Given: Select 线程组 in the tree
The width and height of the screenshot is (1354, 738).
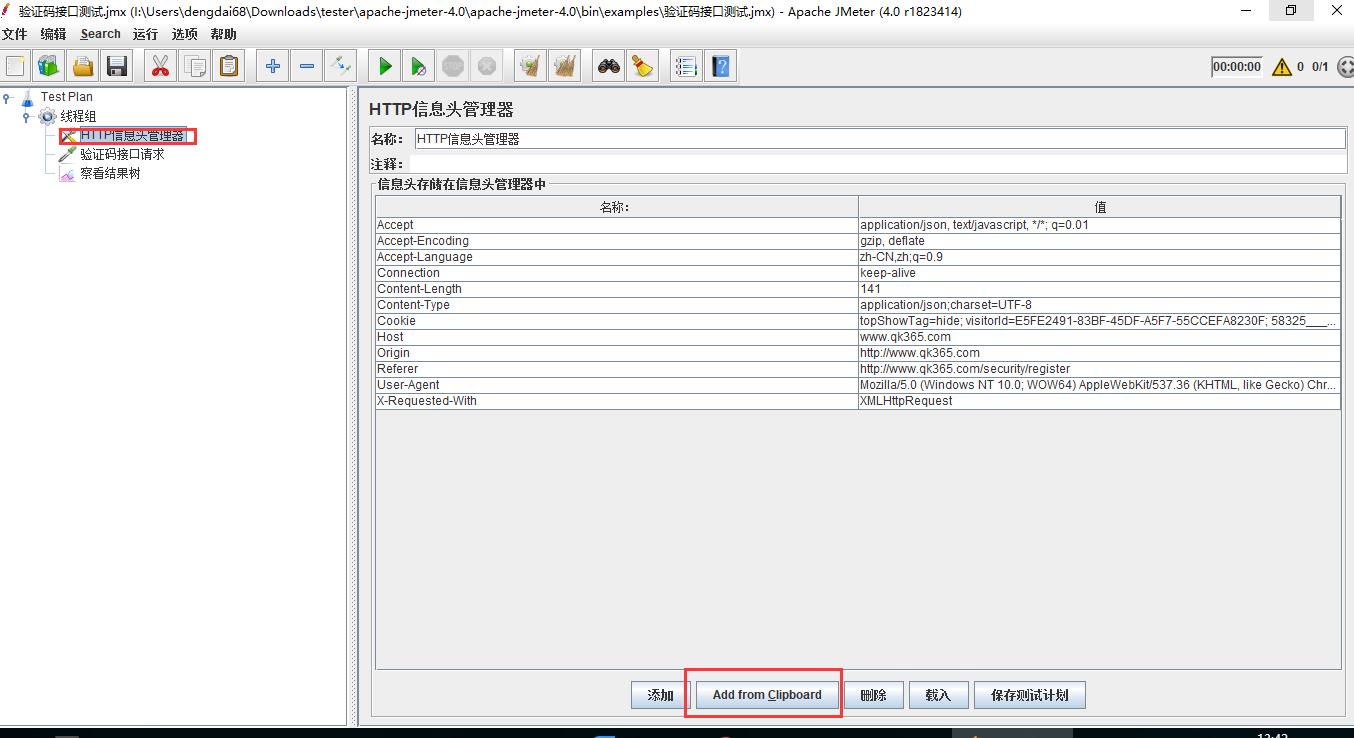Looking at the screenshot, I should [x=78, y=116].
